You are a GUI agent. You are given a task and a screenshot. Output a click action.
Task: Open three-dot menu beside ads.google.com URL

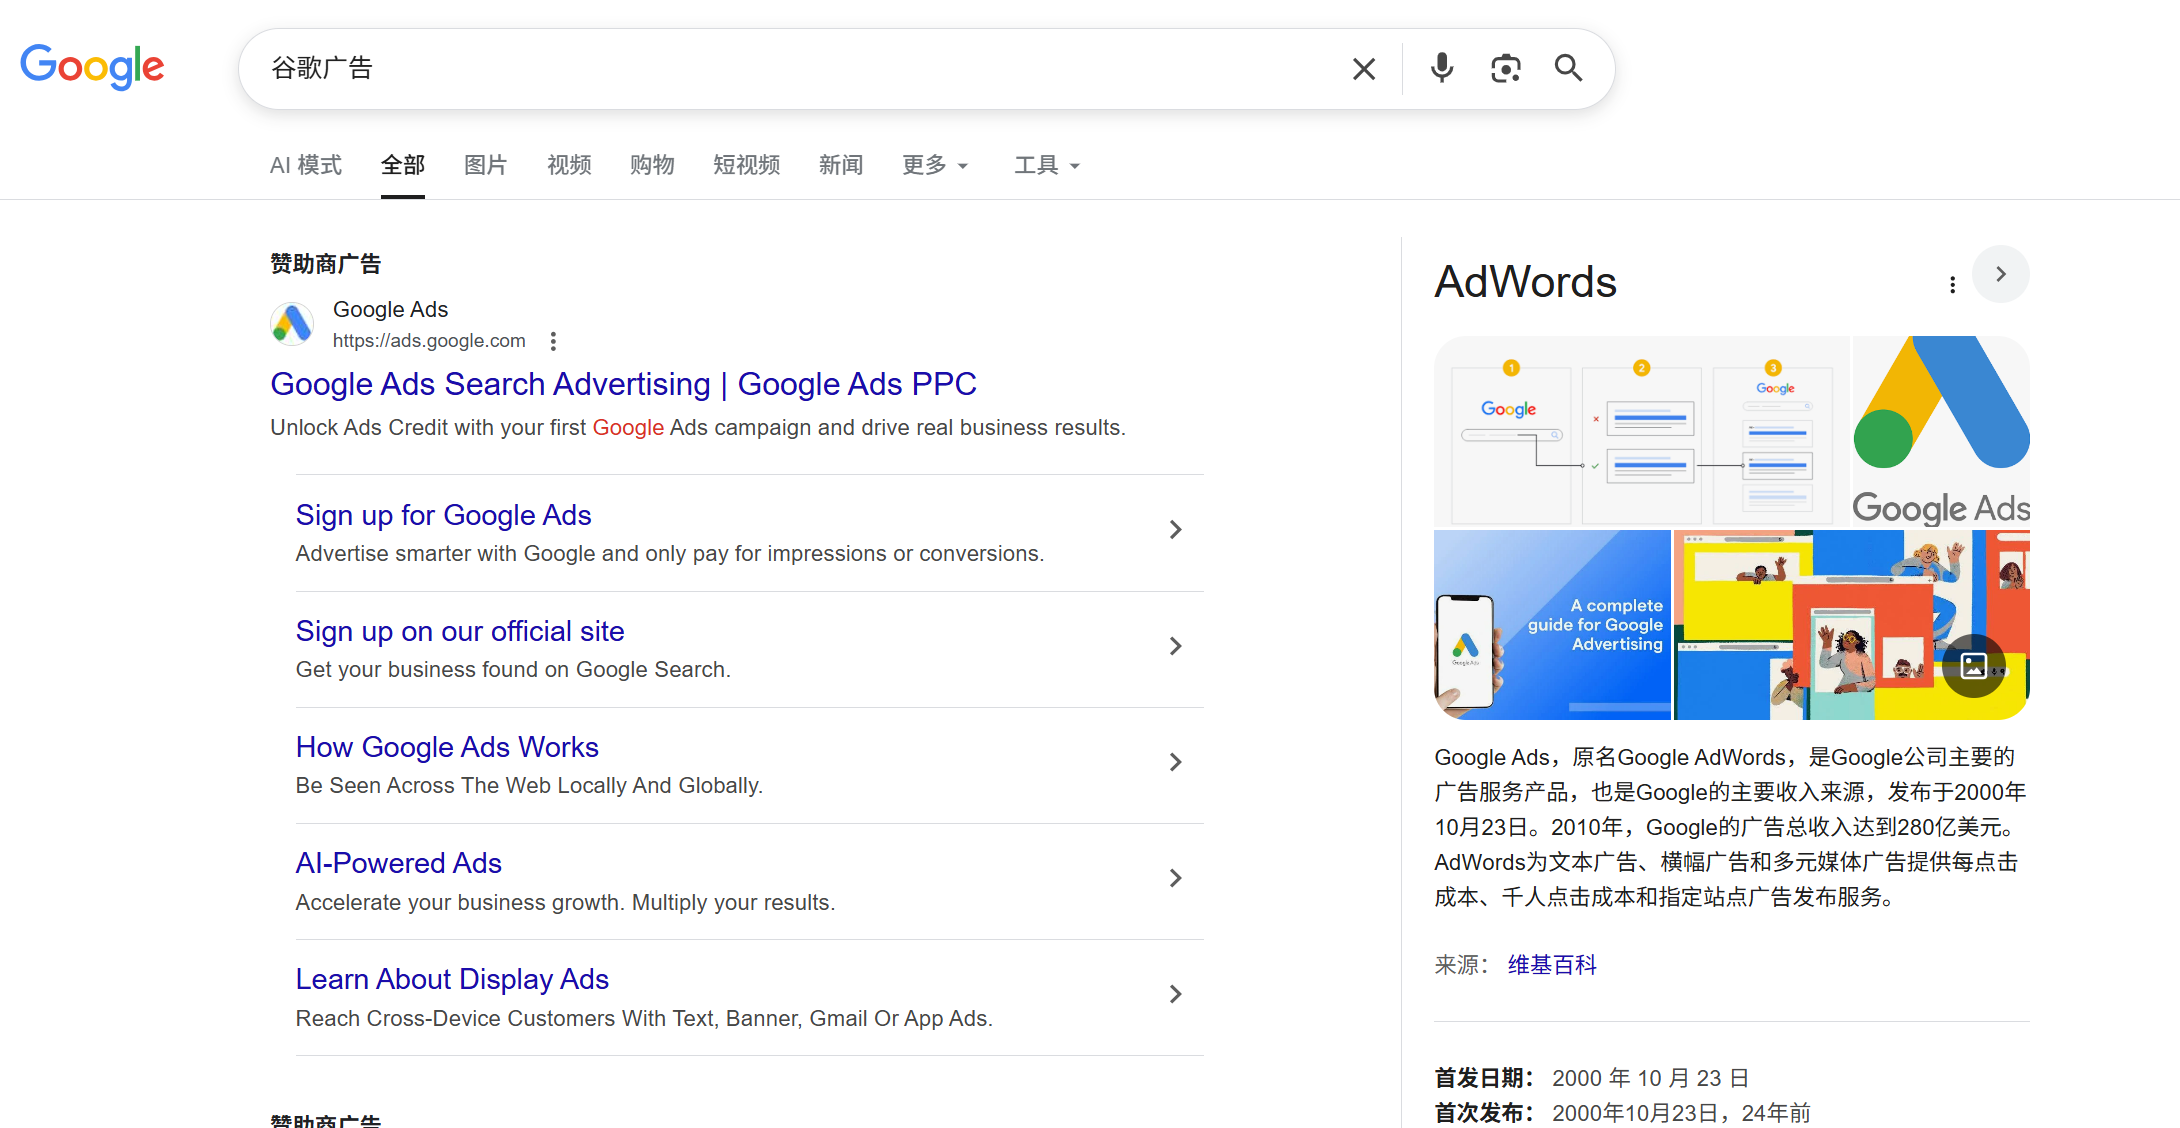point(553,341)
